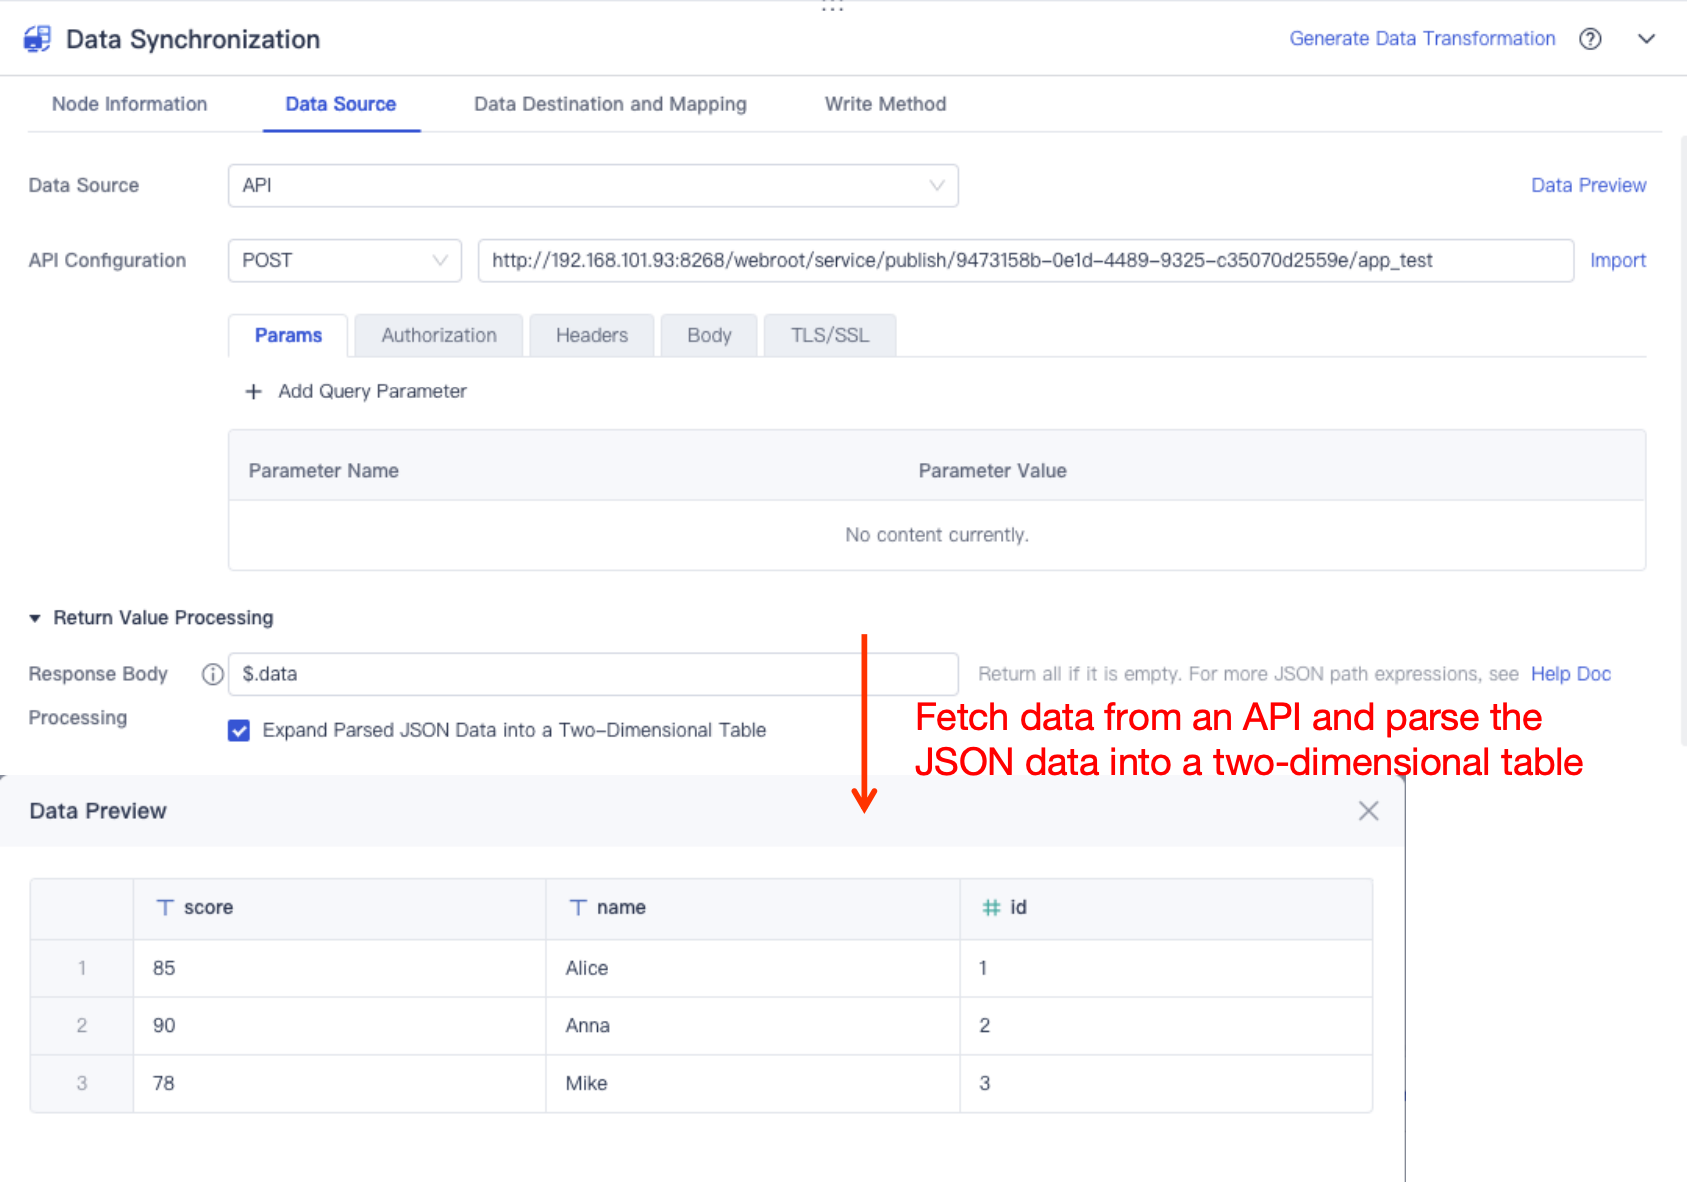Close the Data Preview panel
Image resolution: width=1688 pixels, height=1183 pixels.
tap(1368, 811)
